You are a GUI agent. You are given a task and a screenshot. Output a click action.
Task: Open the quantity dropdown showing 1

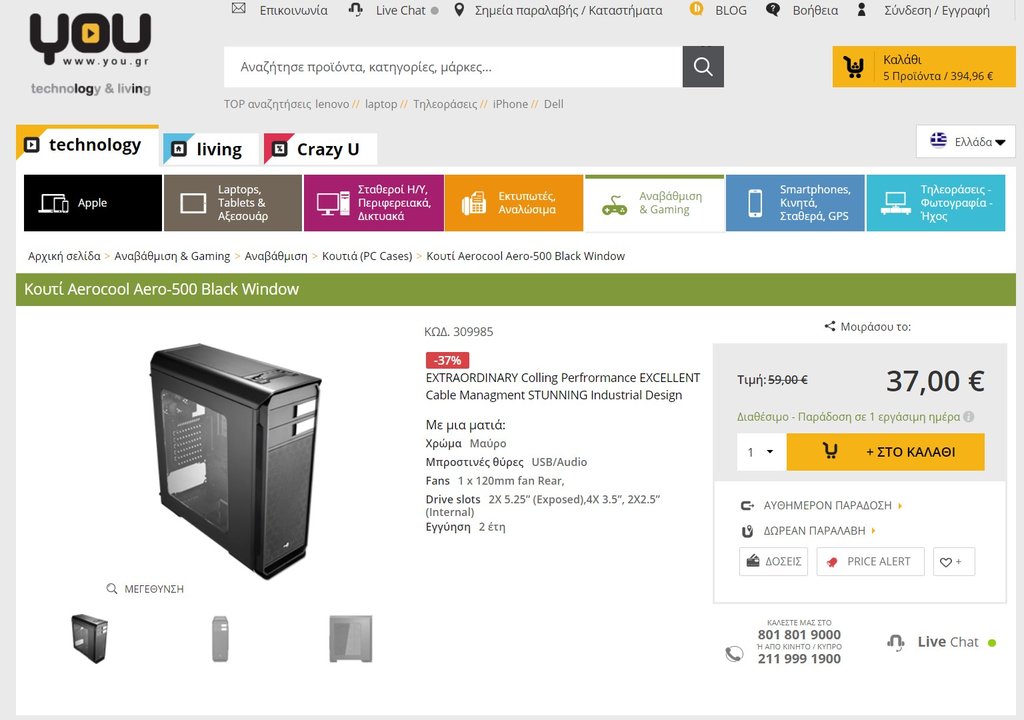coord(761,451)
